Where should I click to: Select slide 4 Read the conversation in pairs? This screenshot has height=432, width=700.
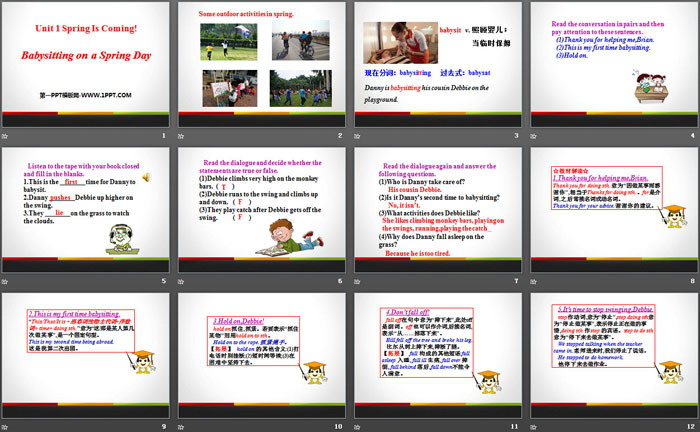pyautogui.click(x=614, y=65)
